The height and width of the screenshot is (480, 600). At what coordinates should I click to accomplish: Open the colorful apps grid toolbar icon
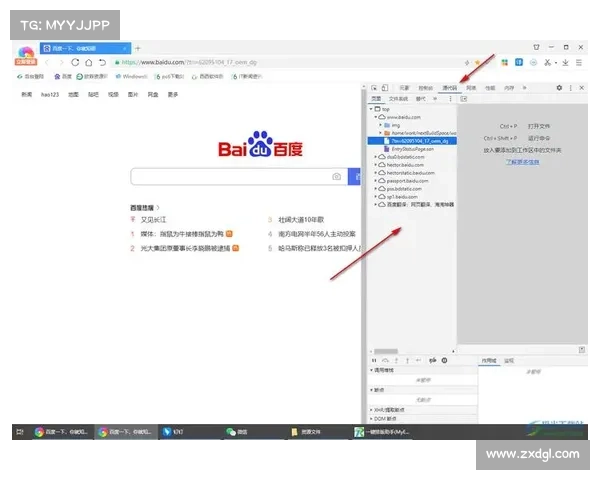[505, 62]
